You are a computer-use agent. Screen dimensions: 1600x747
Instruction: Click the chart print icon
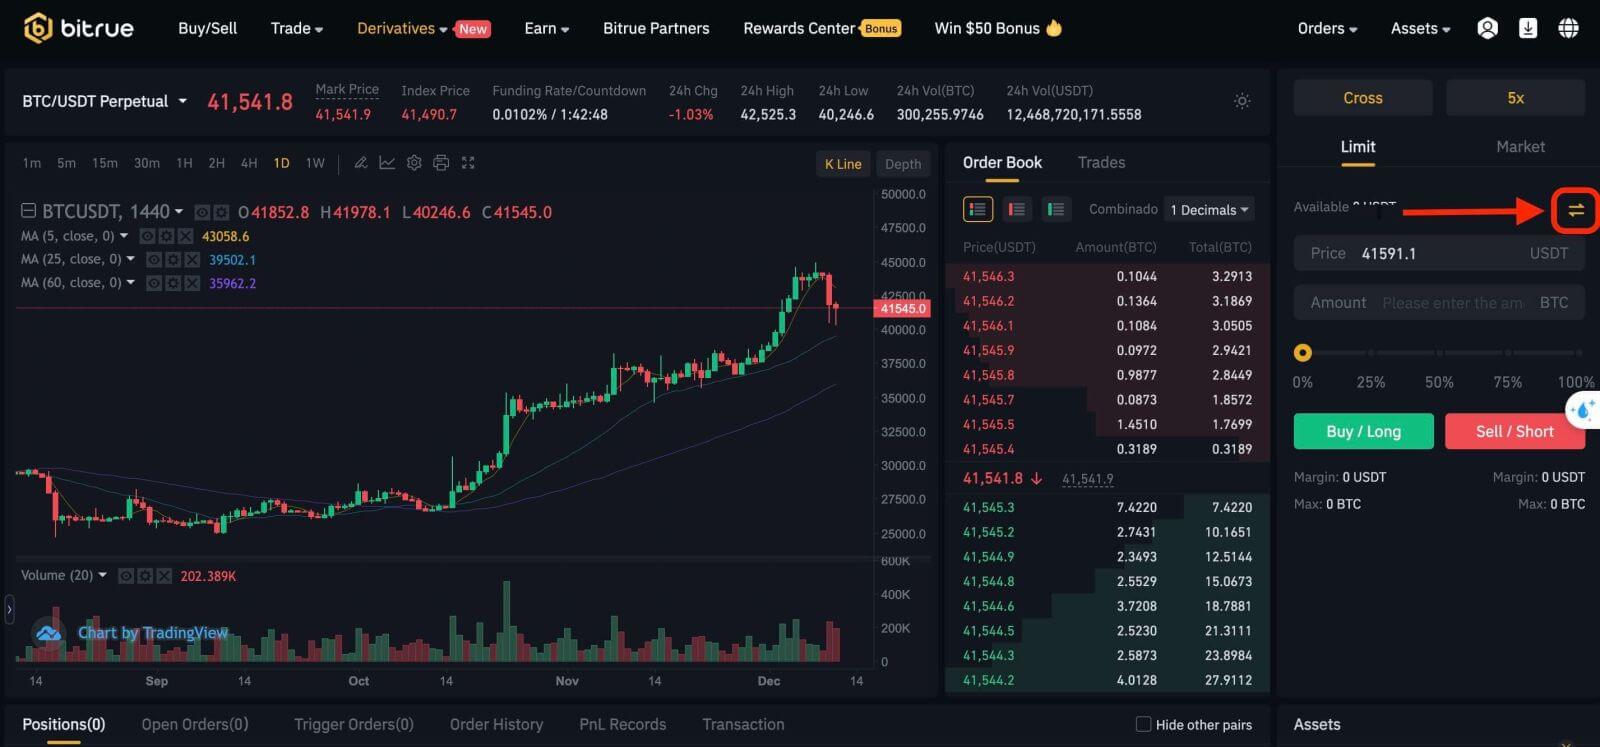point(441,163)
